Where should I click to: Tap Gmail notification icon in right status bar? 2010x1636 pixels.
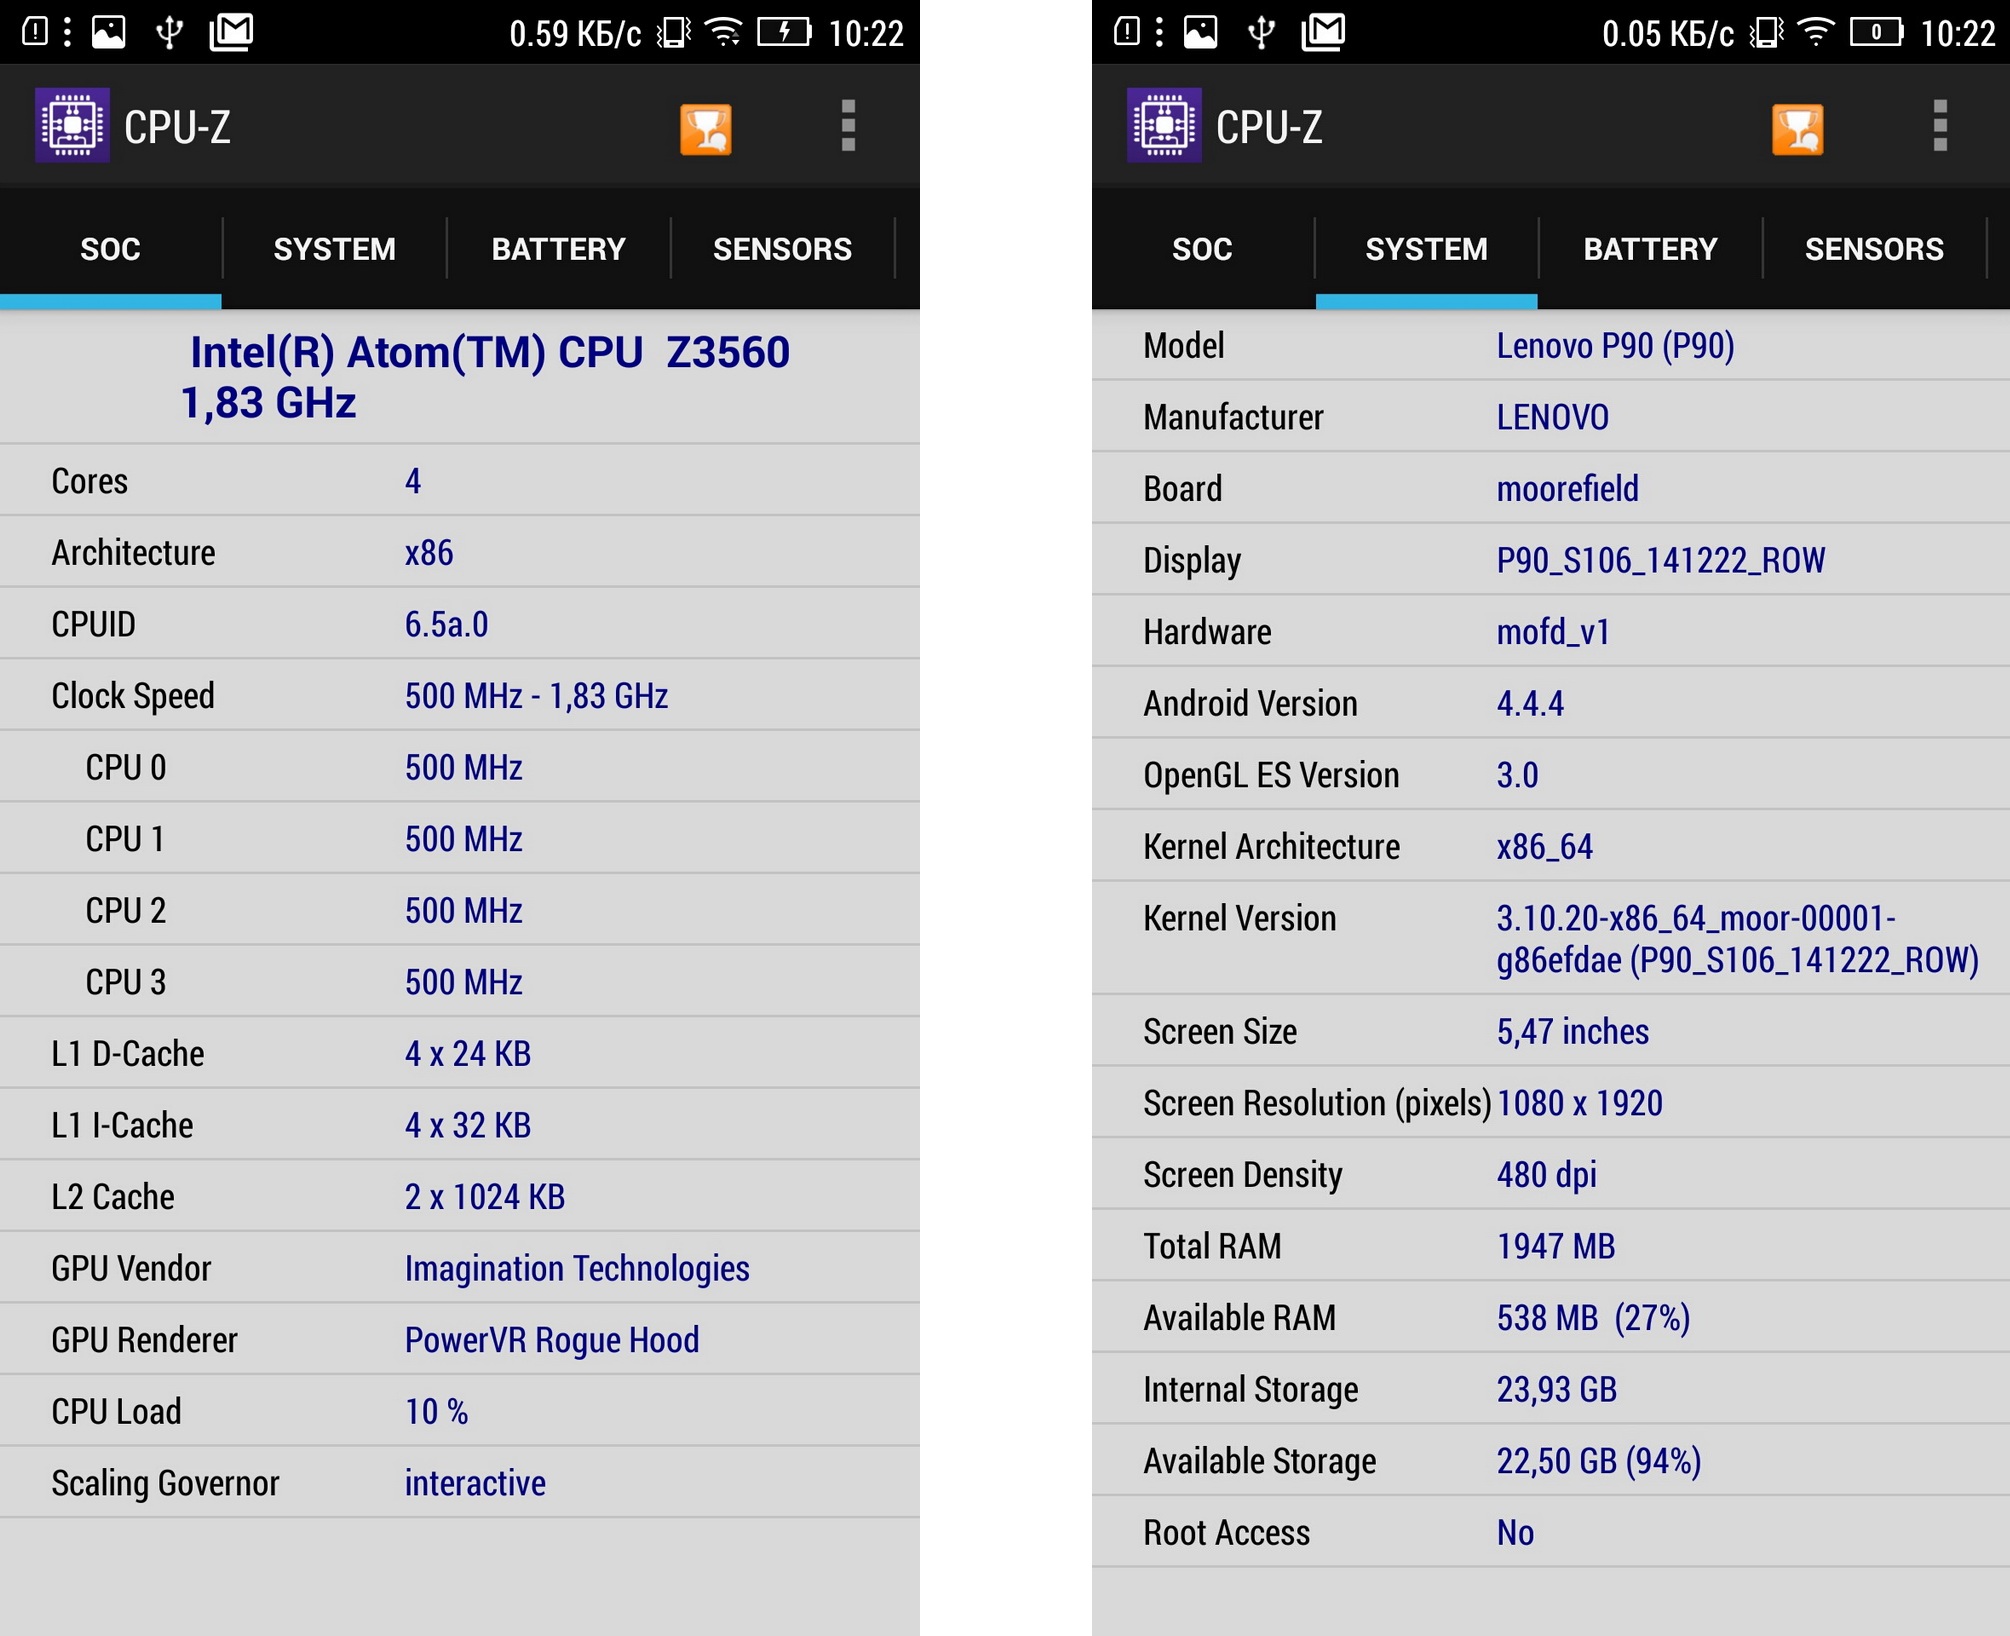tap(1323, 32)
